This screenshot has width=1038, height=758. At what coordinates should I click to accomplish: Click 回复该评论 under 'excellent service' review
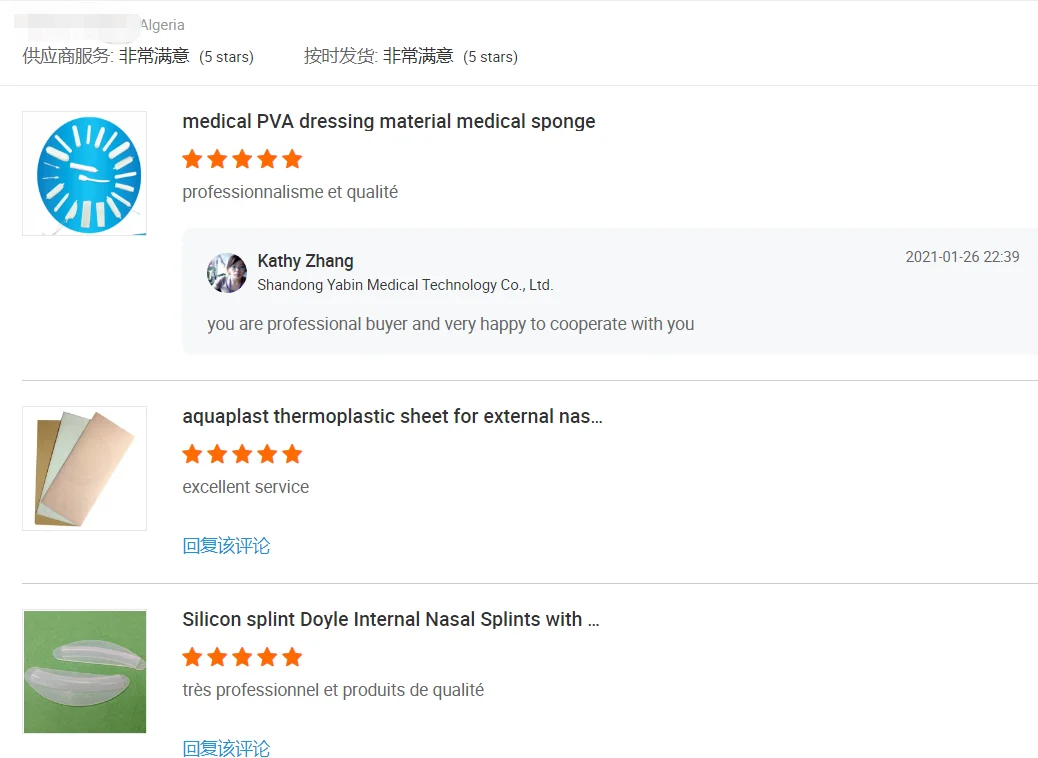pyautogui.click(x=226, y=546)
